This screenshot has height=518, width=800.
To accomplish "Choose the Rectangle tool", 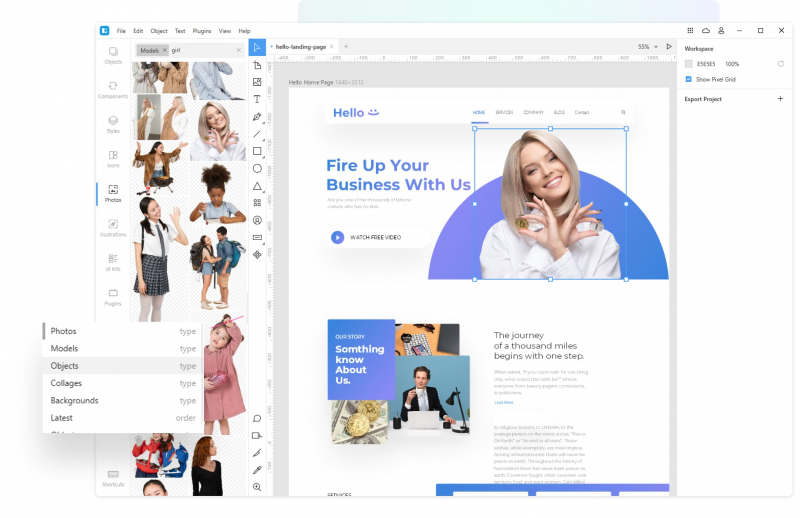I will (x=257, y=151).
